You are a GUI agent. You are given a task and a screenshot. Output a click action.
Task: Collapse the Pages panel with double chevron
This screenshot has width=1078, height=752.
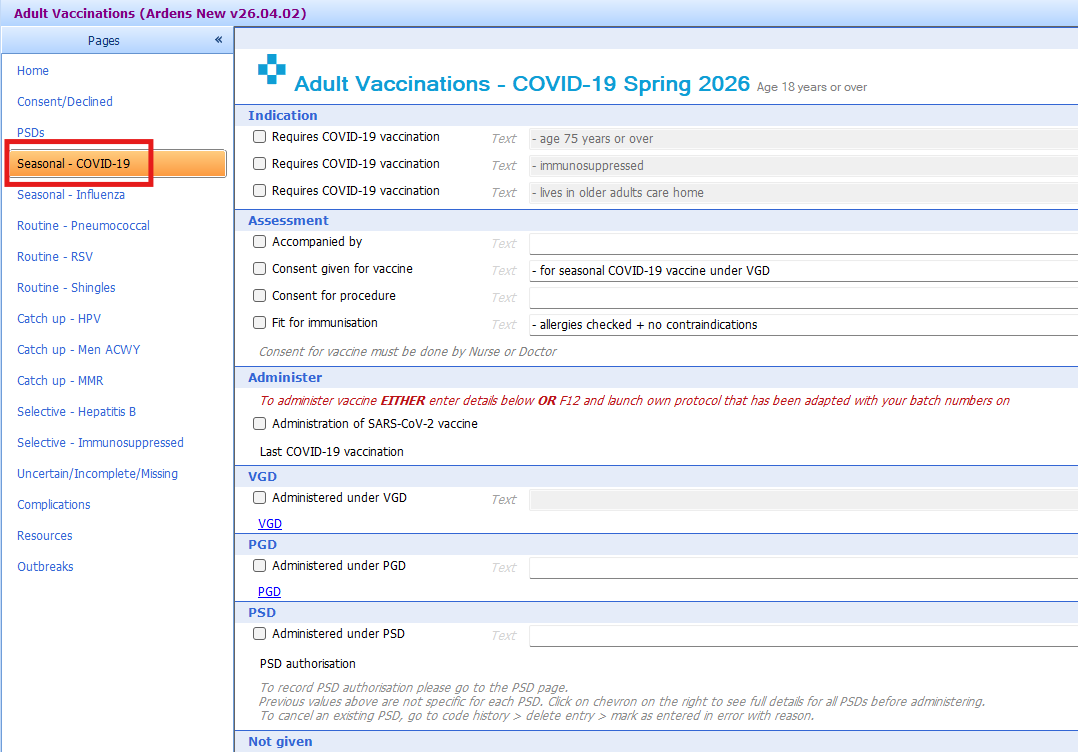coord(219,40)
